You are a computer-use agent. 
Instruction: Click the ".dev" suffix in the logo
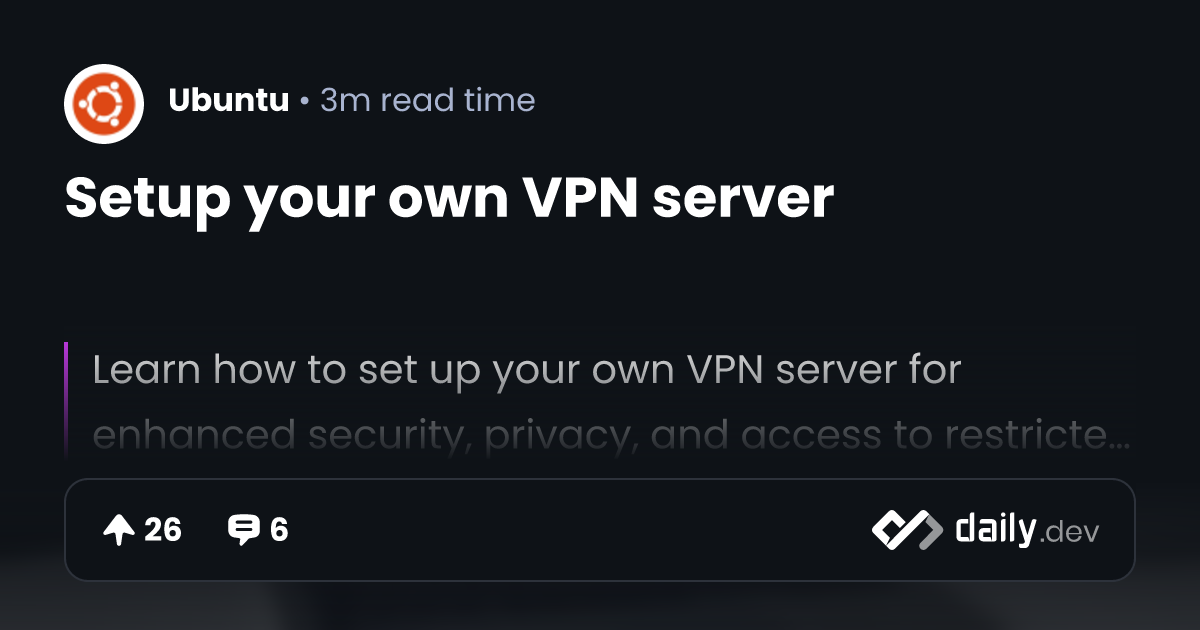tap(1070, 533)
